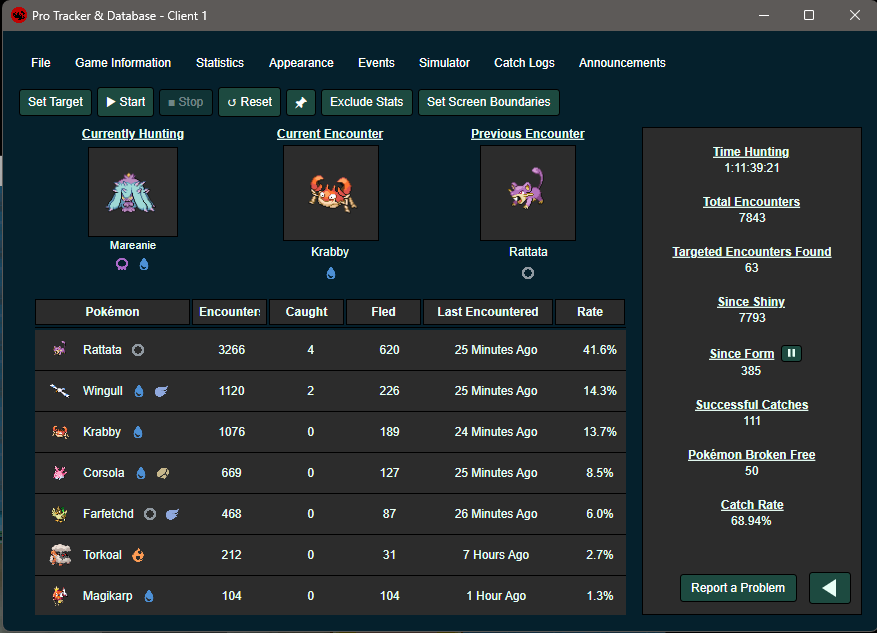Click the fire type icon in Torkoal row
This screenshot has width=877, height=633.
pos(138,555)
